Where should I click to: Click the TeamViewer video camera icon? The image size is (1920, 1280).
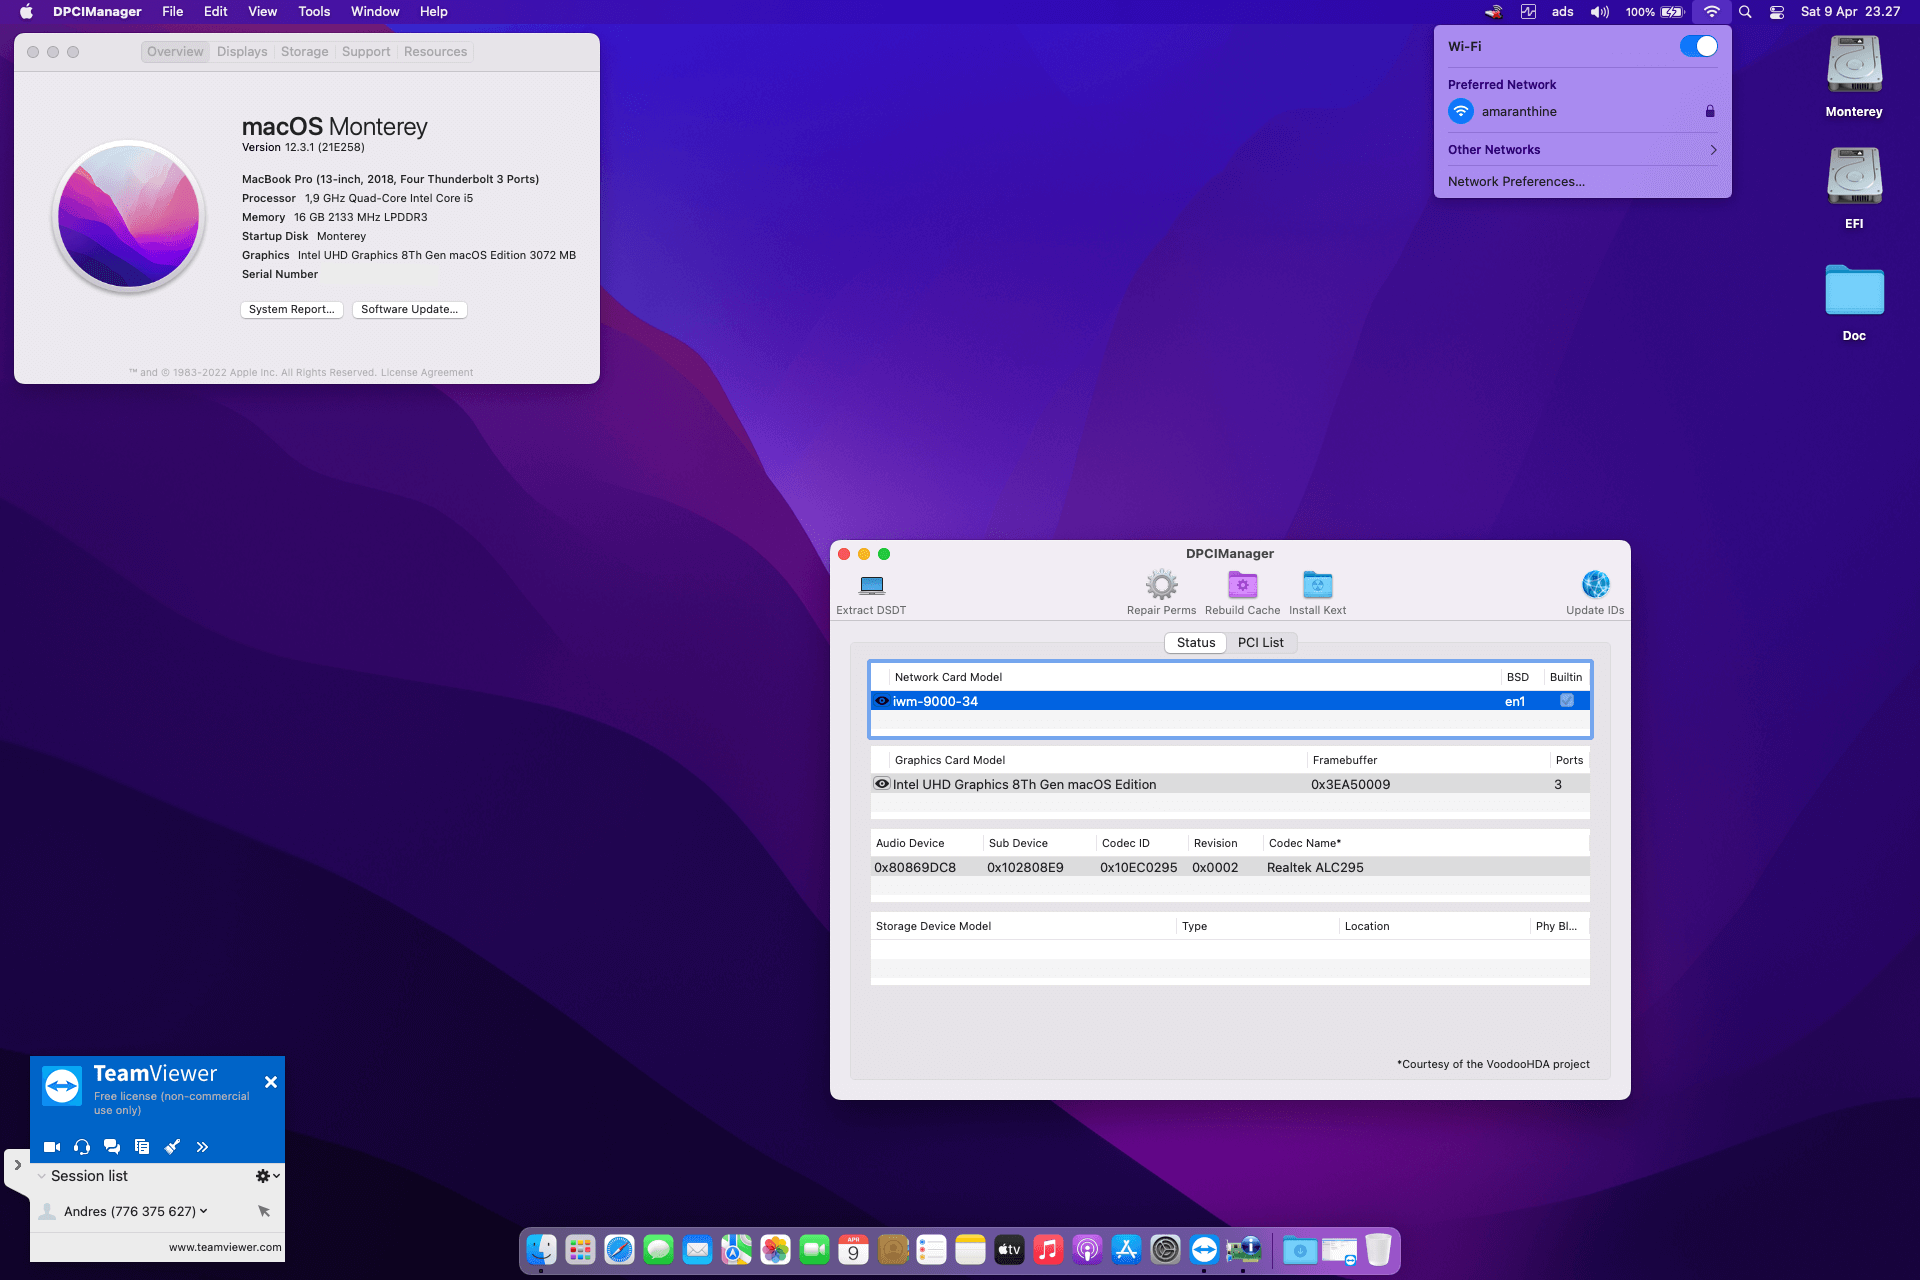[x=52, y=1147]
